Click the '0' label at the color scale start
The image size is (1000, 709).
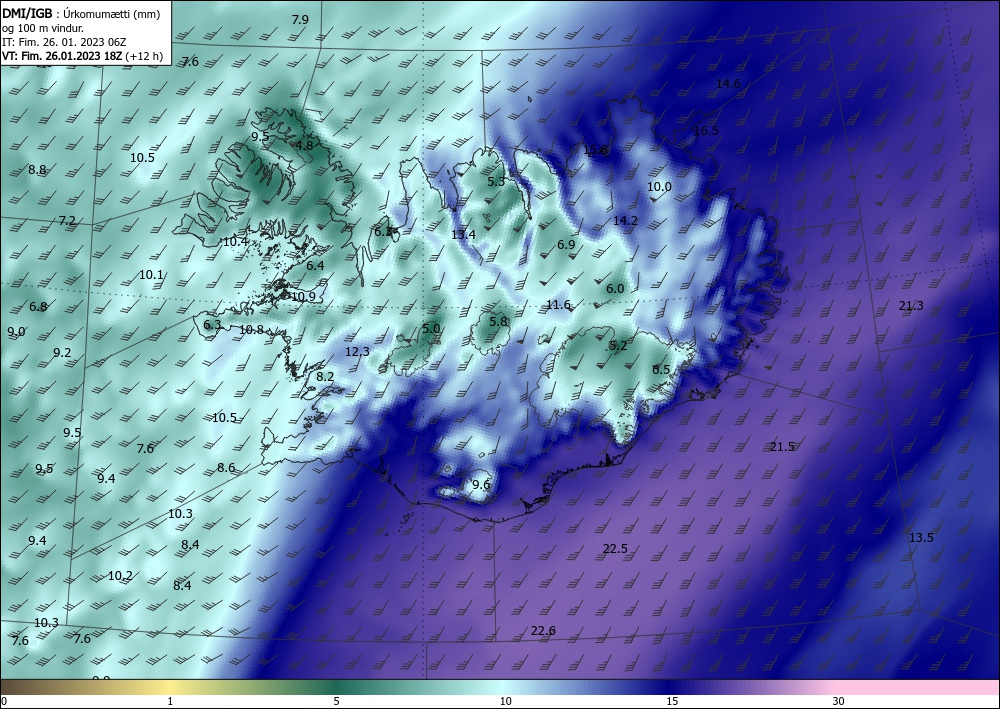4,702
